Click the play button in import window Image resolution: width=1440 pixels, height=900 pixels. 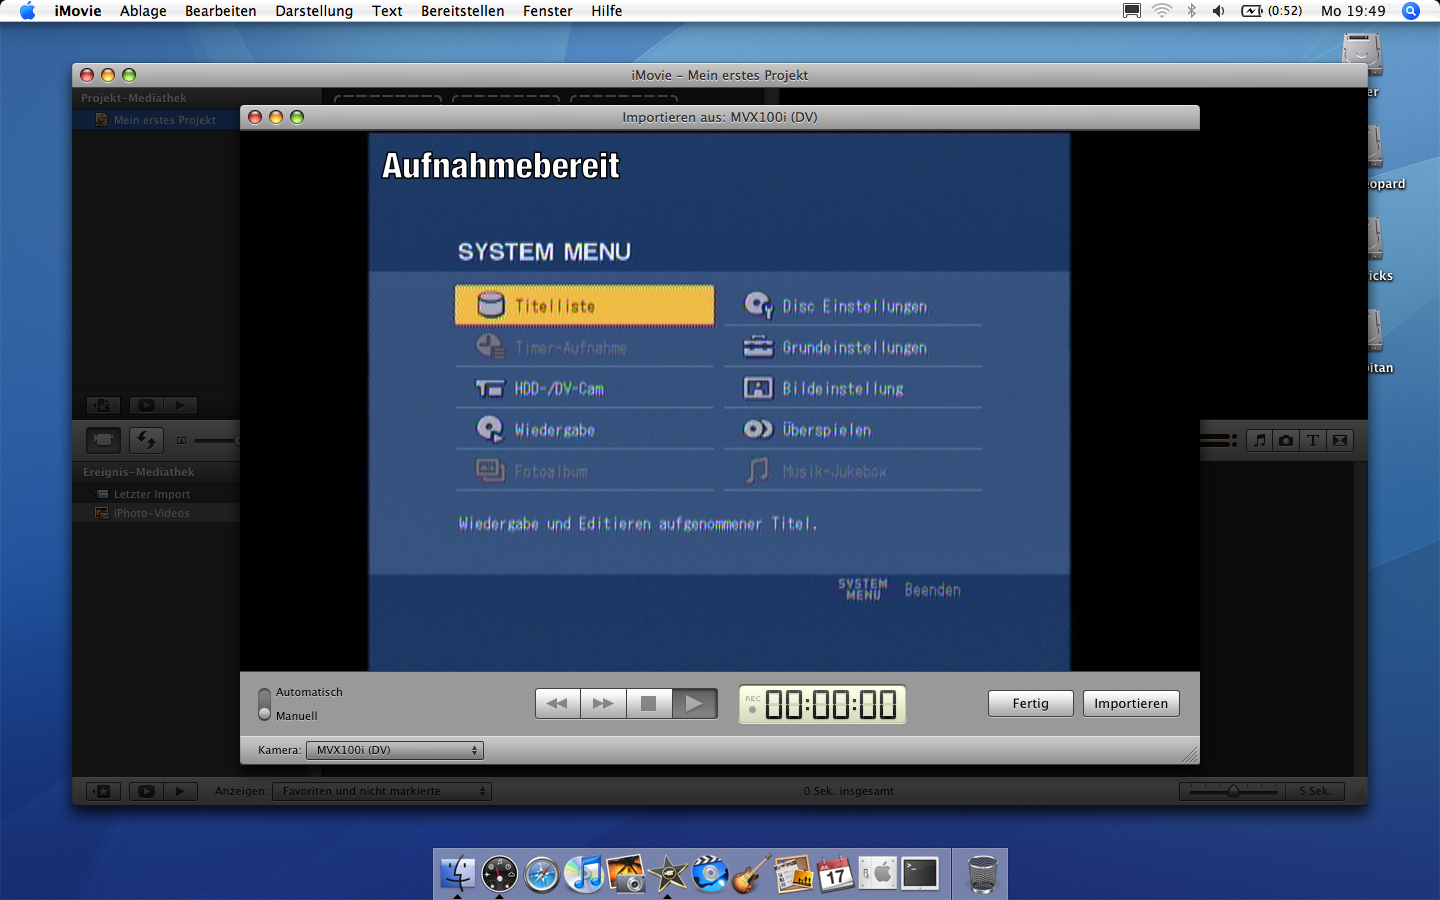pyautogui.click(x=695, y=704)
